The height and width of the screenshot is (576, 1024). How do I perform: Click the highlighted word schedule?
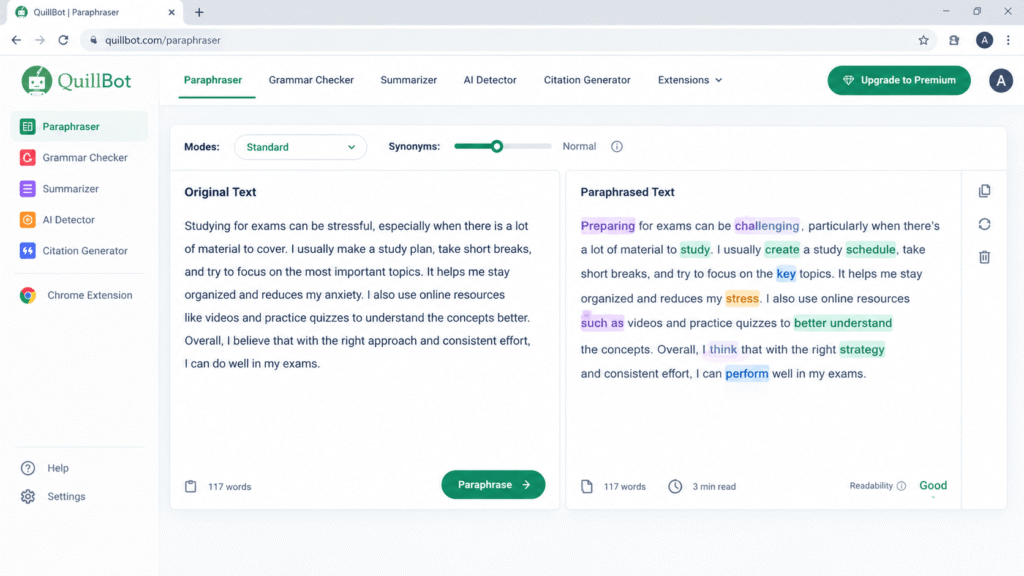click(871, 249)
